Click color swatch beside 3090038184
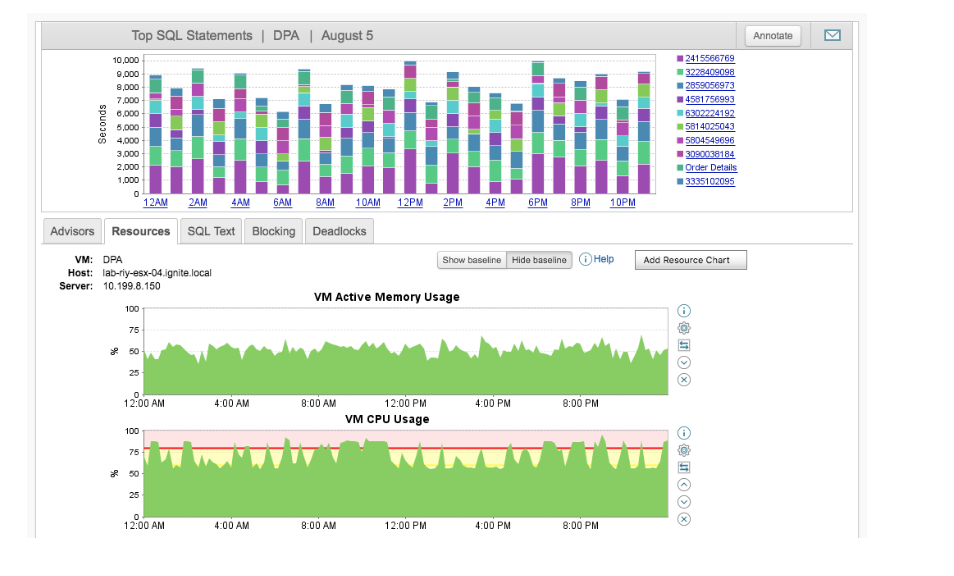 click(680, 154)
